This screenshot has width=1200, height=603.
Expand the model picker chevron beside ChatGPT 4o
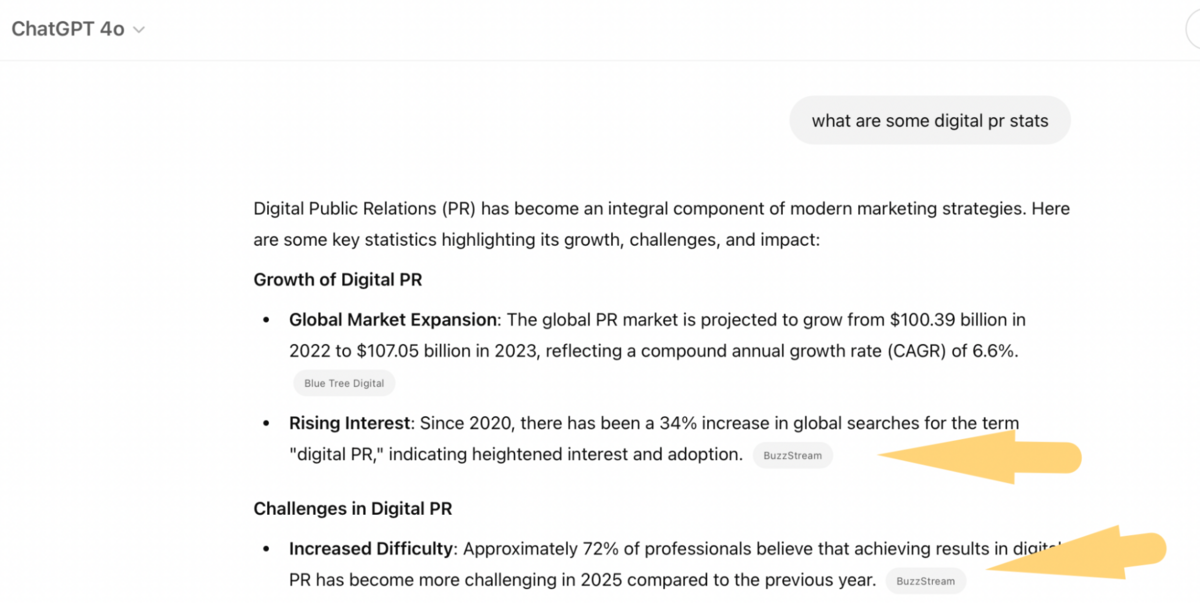click(x=138, y=30)
